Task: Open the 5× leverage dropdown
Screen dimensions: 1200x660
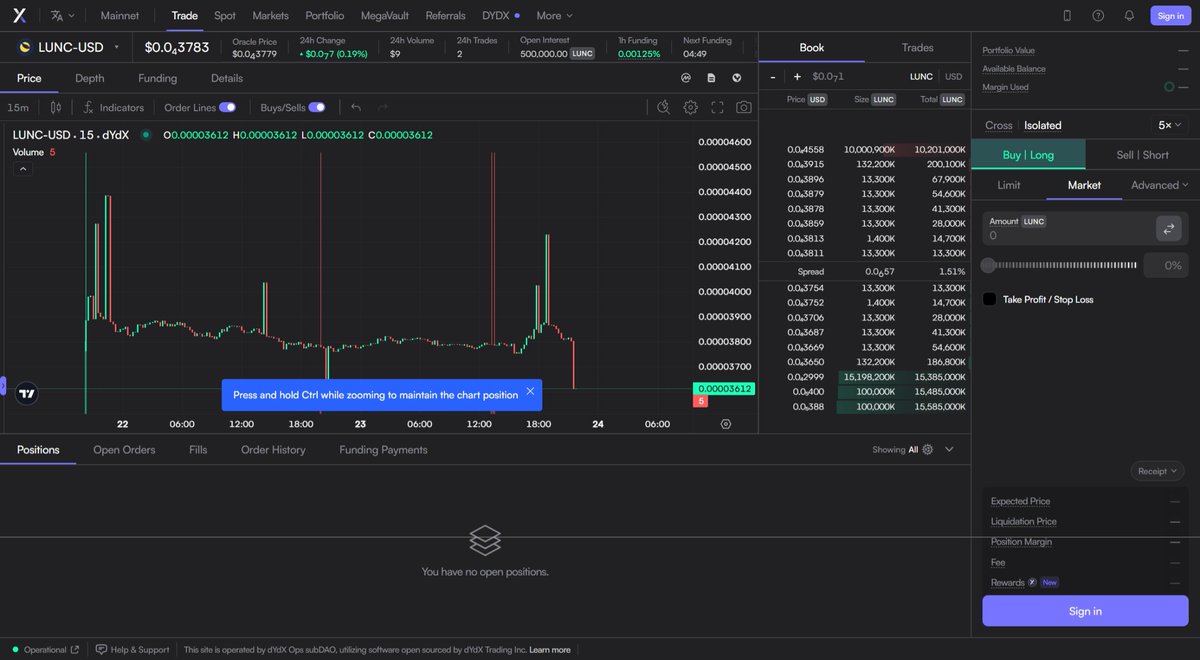Action: click(1170, 125)
